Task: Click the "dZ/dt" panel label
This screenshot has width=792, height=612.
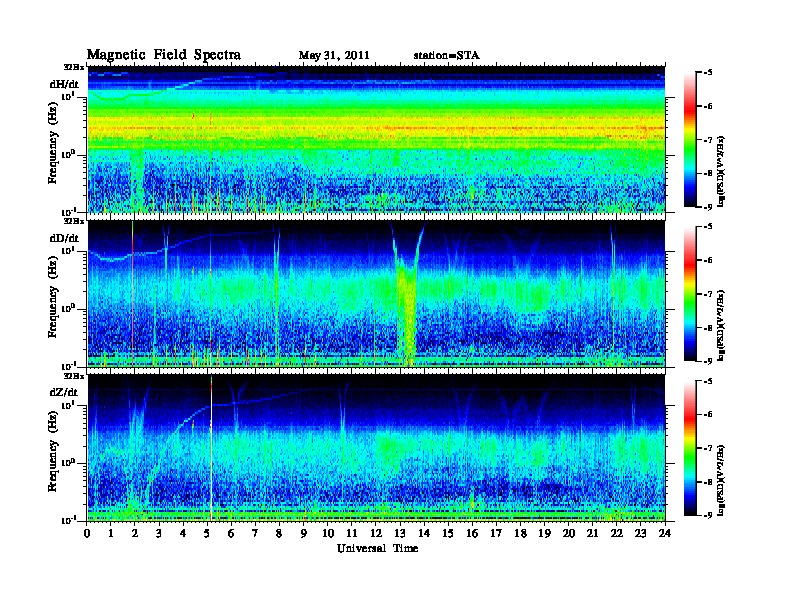Action: tap(64, 392)
